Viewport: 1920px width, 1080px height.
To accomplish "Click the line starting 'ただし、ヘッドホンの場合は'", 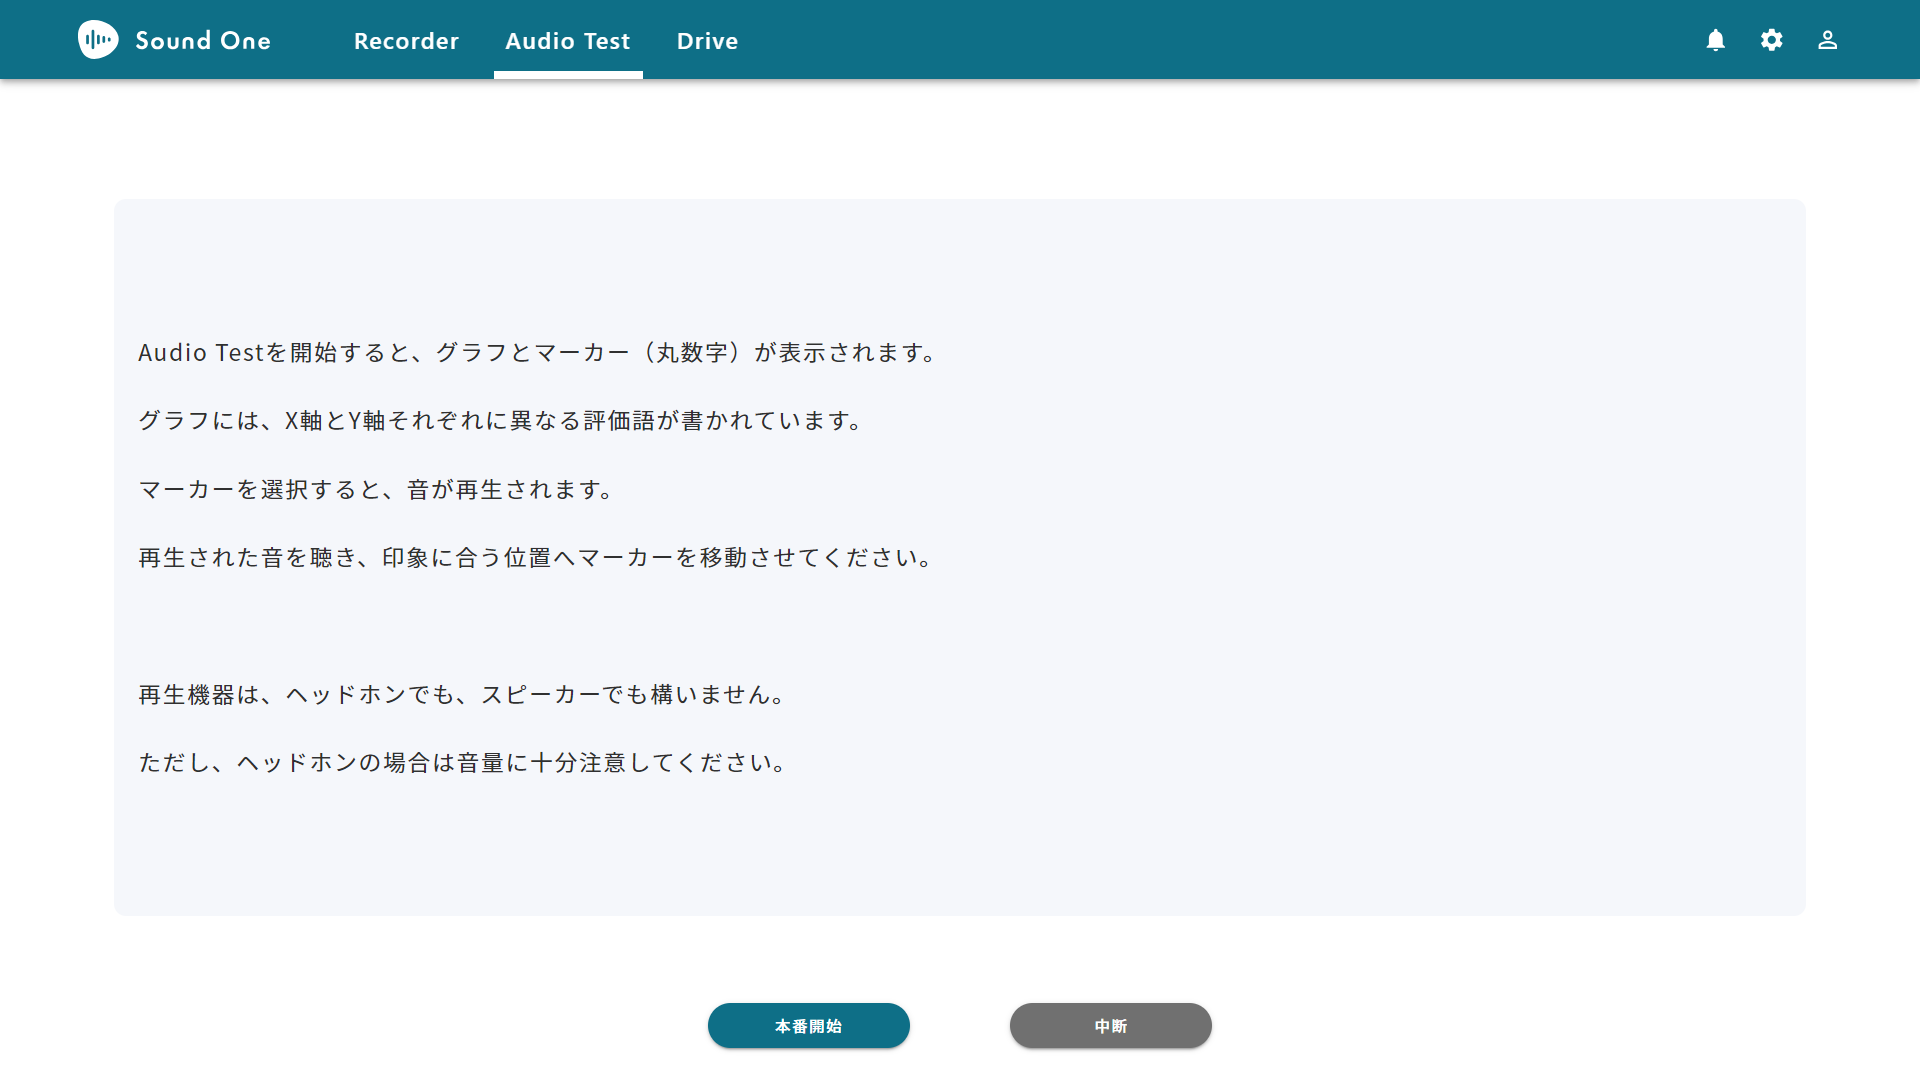I will pos(464,763).
